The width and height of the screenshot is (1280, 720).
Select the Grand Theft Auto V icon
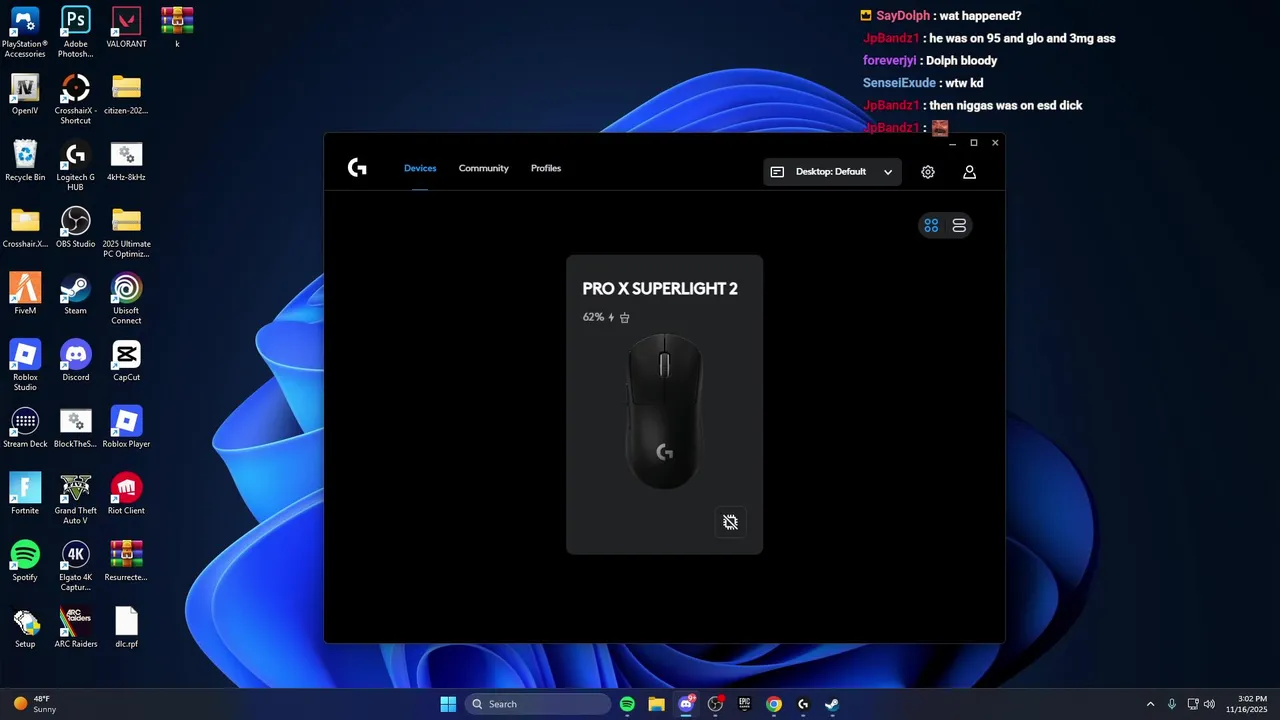click(75, 499)
